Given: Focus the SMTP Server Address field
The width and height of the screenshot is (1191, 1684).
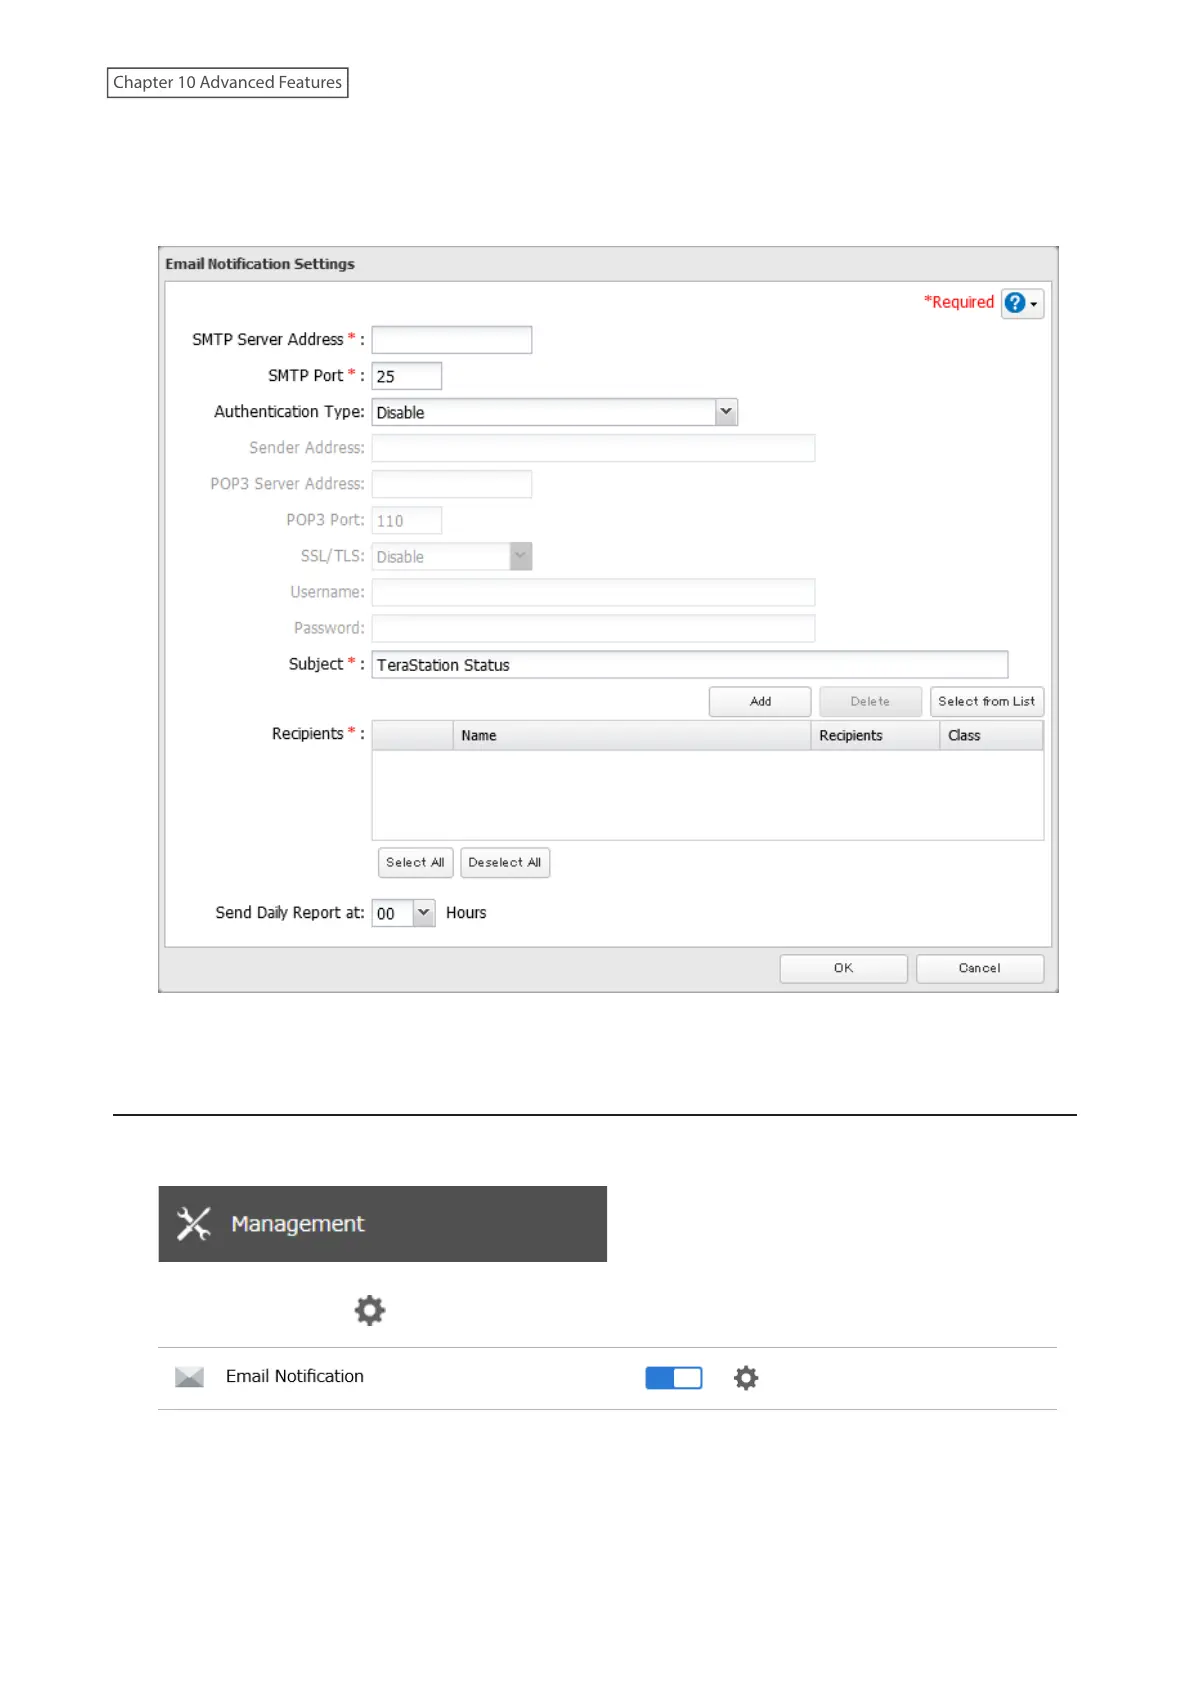Looking at the screenshot, I should (x=451, y=340).
